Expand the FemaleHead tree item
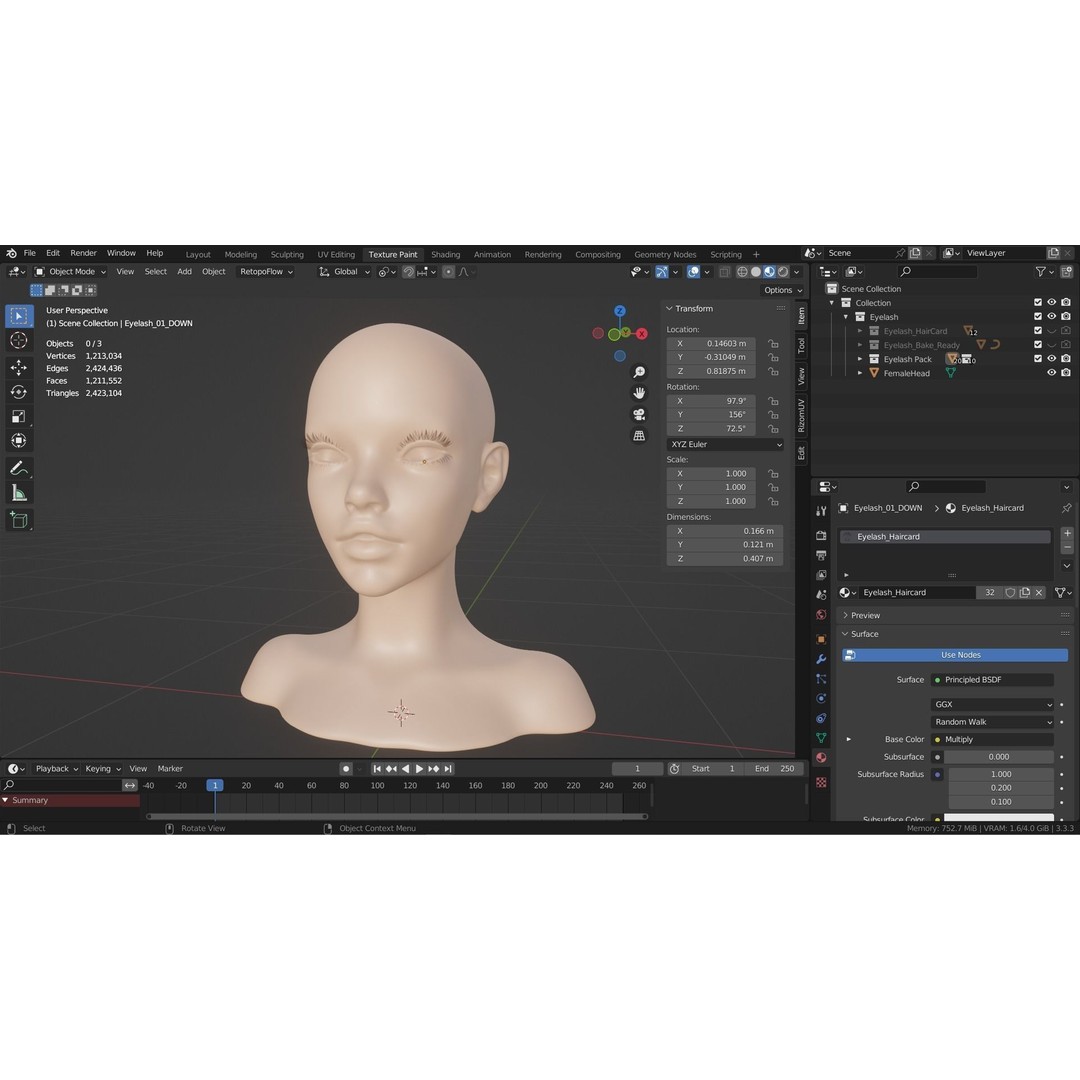This screenshot has height=1080, width=1080. point(860,373)
